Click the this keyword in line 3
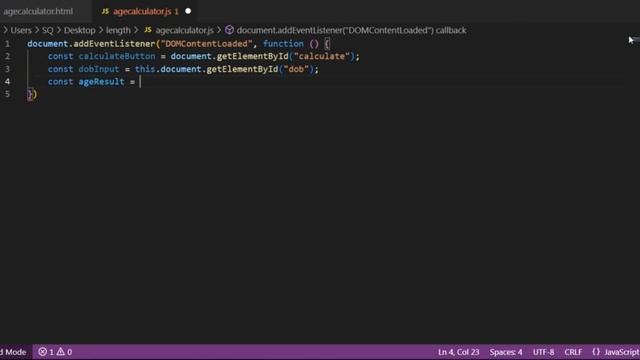Screen dimensions: 640x360 click(145, 69)
